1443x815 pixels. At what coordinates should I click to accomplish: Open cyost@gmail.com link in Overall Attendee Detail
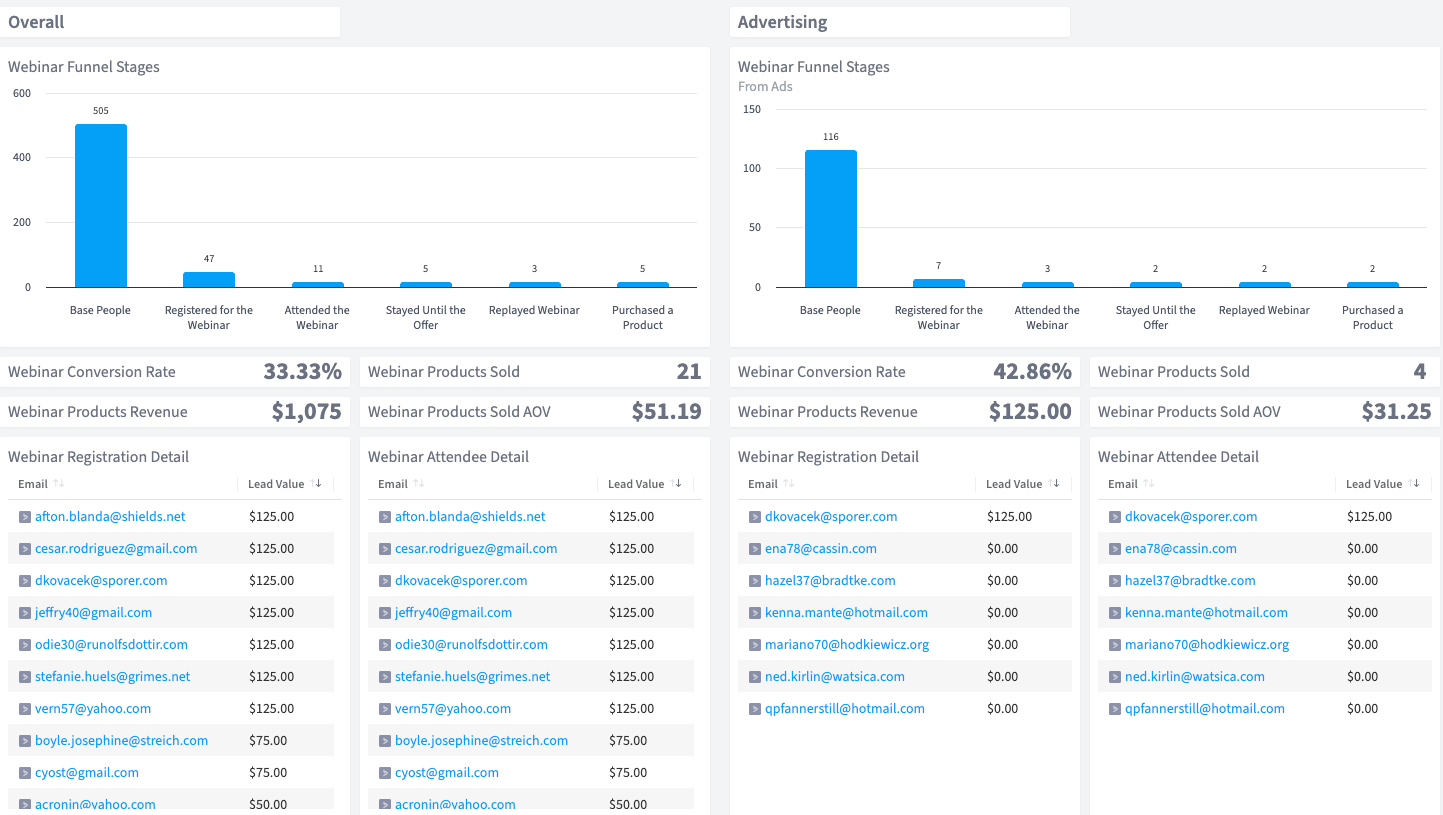point(447,773)
